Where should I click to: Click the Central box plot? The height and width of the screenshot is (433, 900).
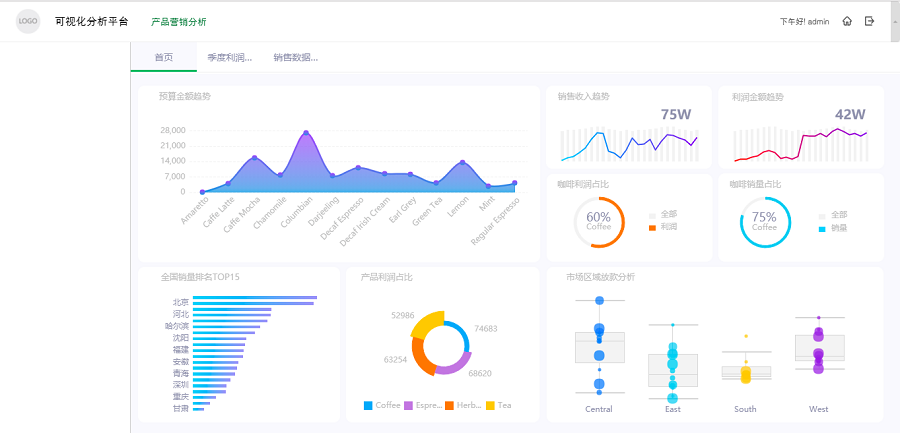point(599,347)
